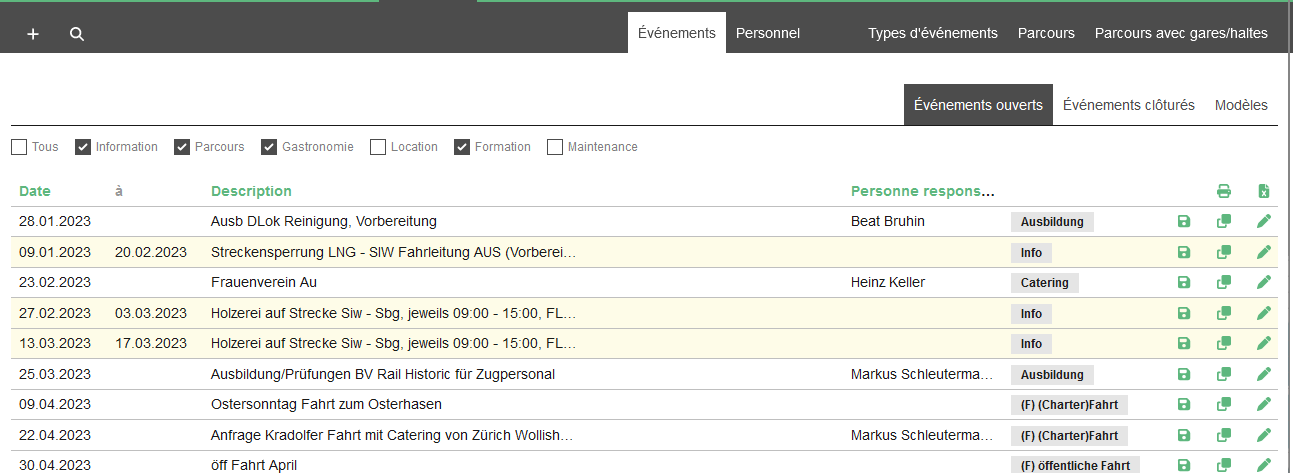Tick the Location checkbox
Screen dimensions: 1293x473
coord(378,147)
